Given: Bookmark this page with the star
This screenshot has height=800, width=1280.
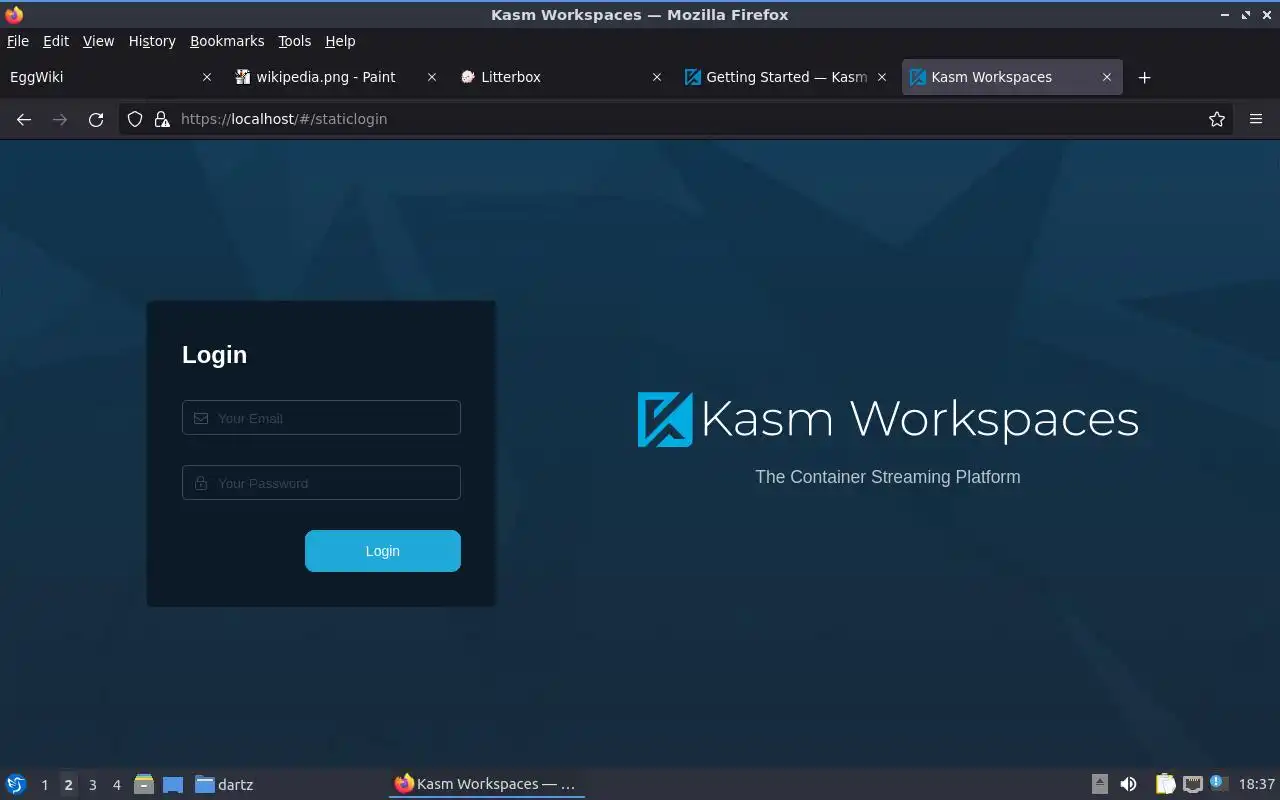Looking at the screenshot, I should [x=1217, y=119].
